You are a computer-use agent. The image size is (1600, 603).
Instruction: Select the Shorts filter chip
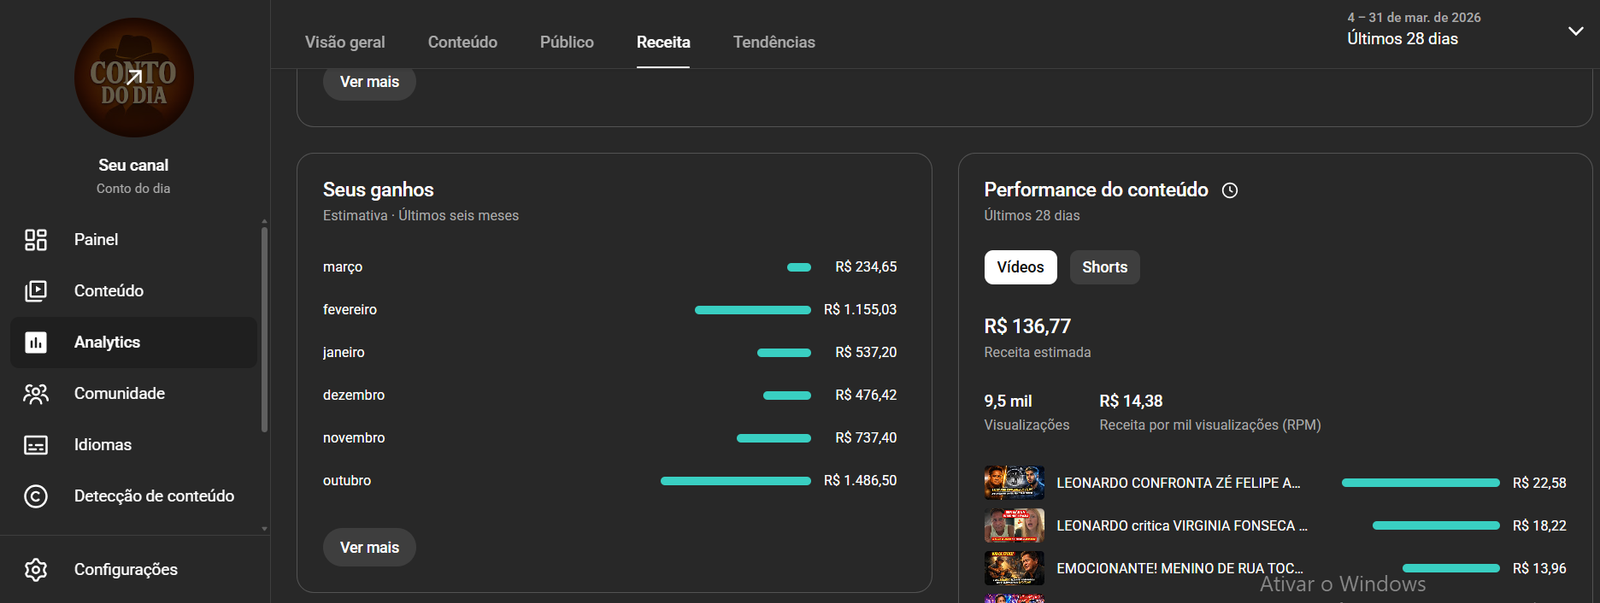pos(1105,267)
